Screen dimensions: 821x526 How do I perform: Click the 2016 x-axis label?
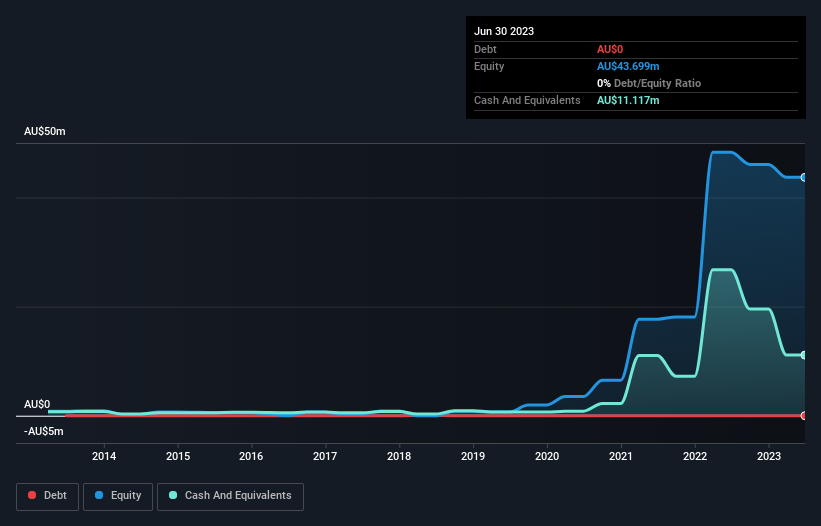[251, 456]
